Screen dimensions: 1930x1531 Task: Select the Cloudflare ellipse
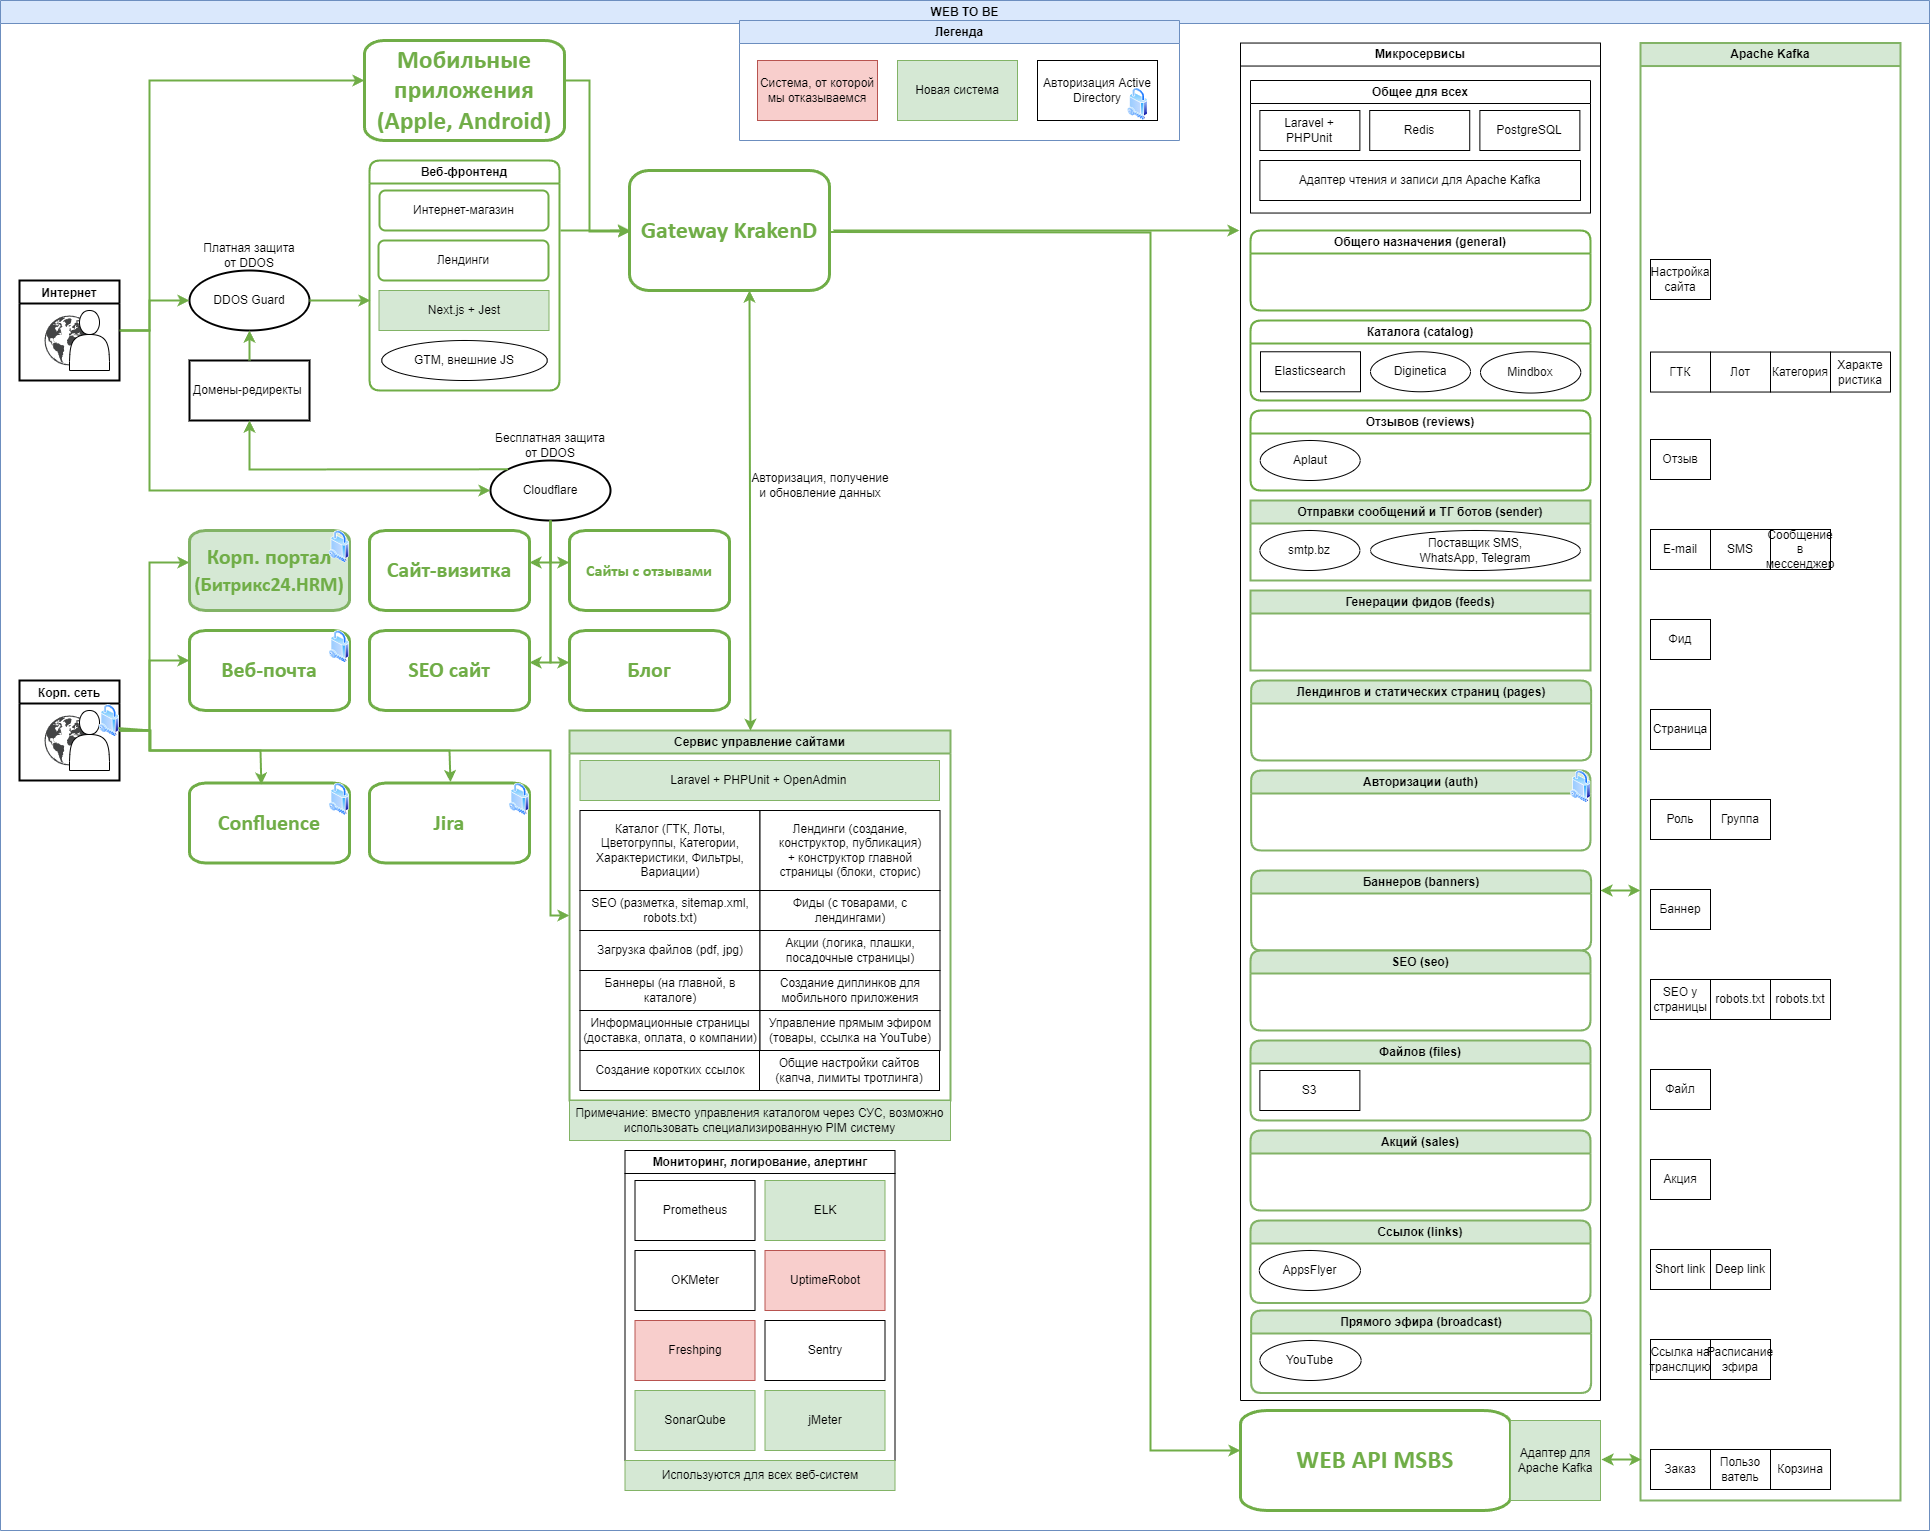550,490
